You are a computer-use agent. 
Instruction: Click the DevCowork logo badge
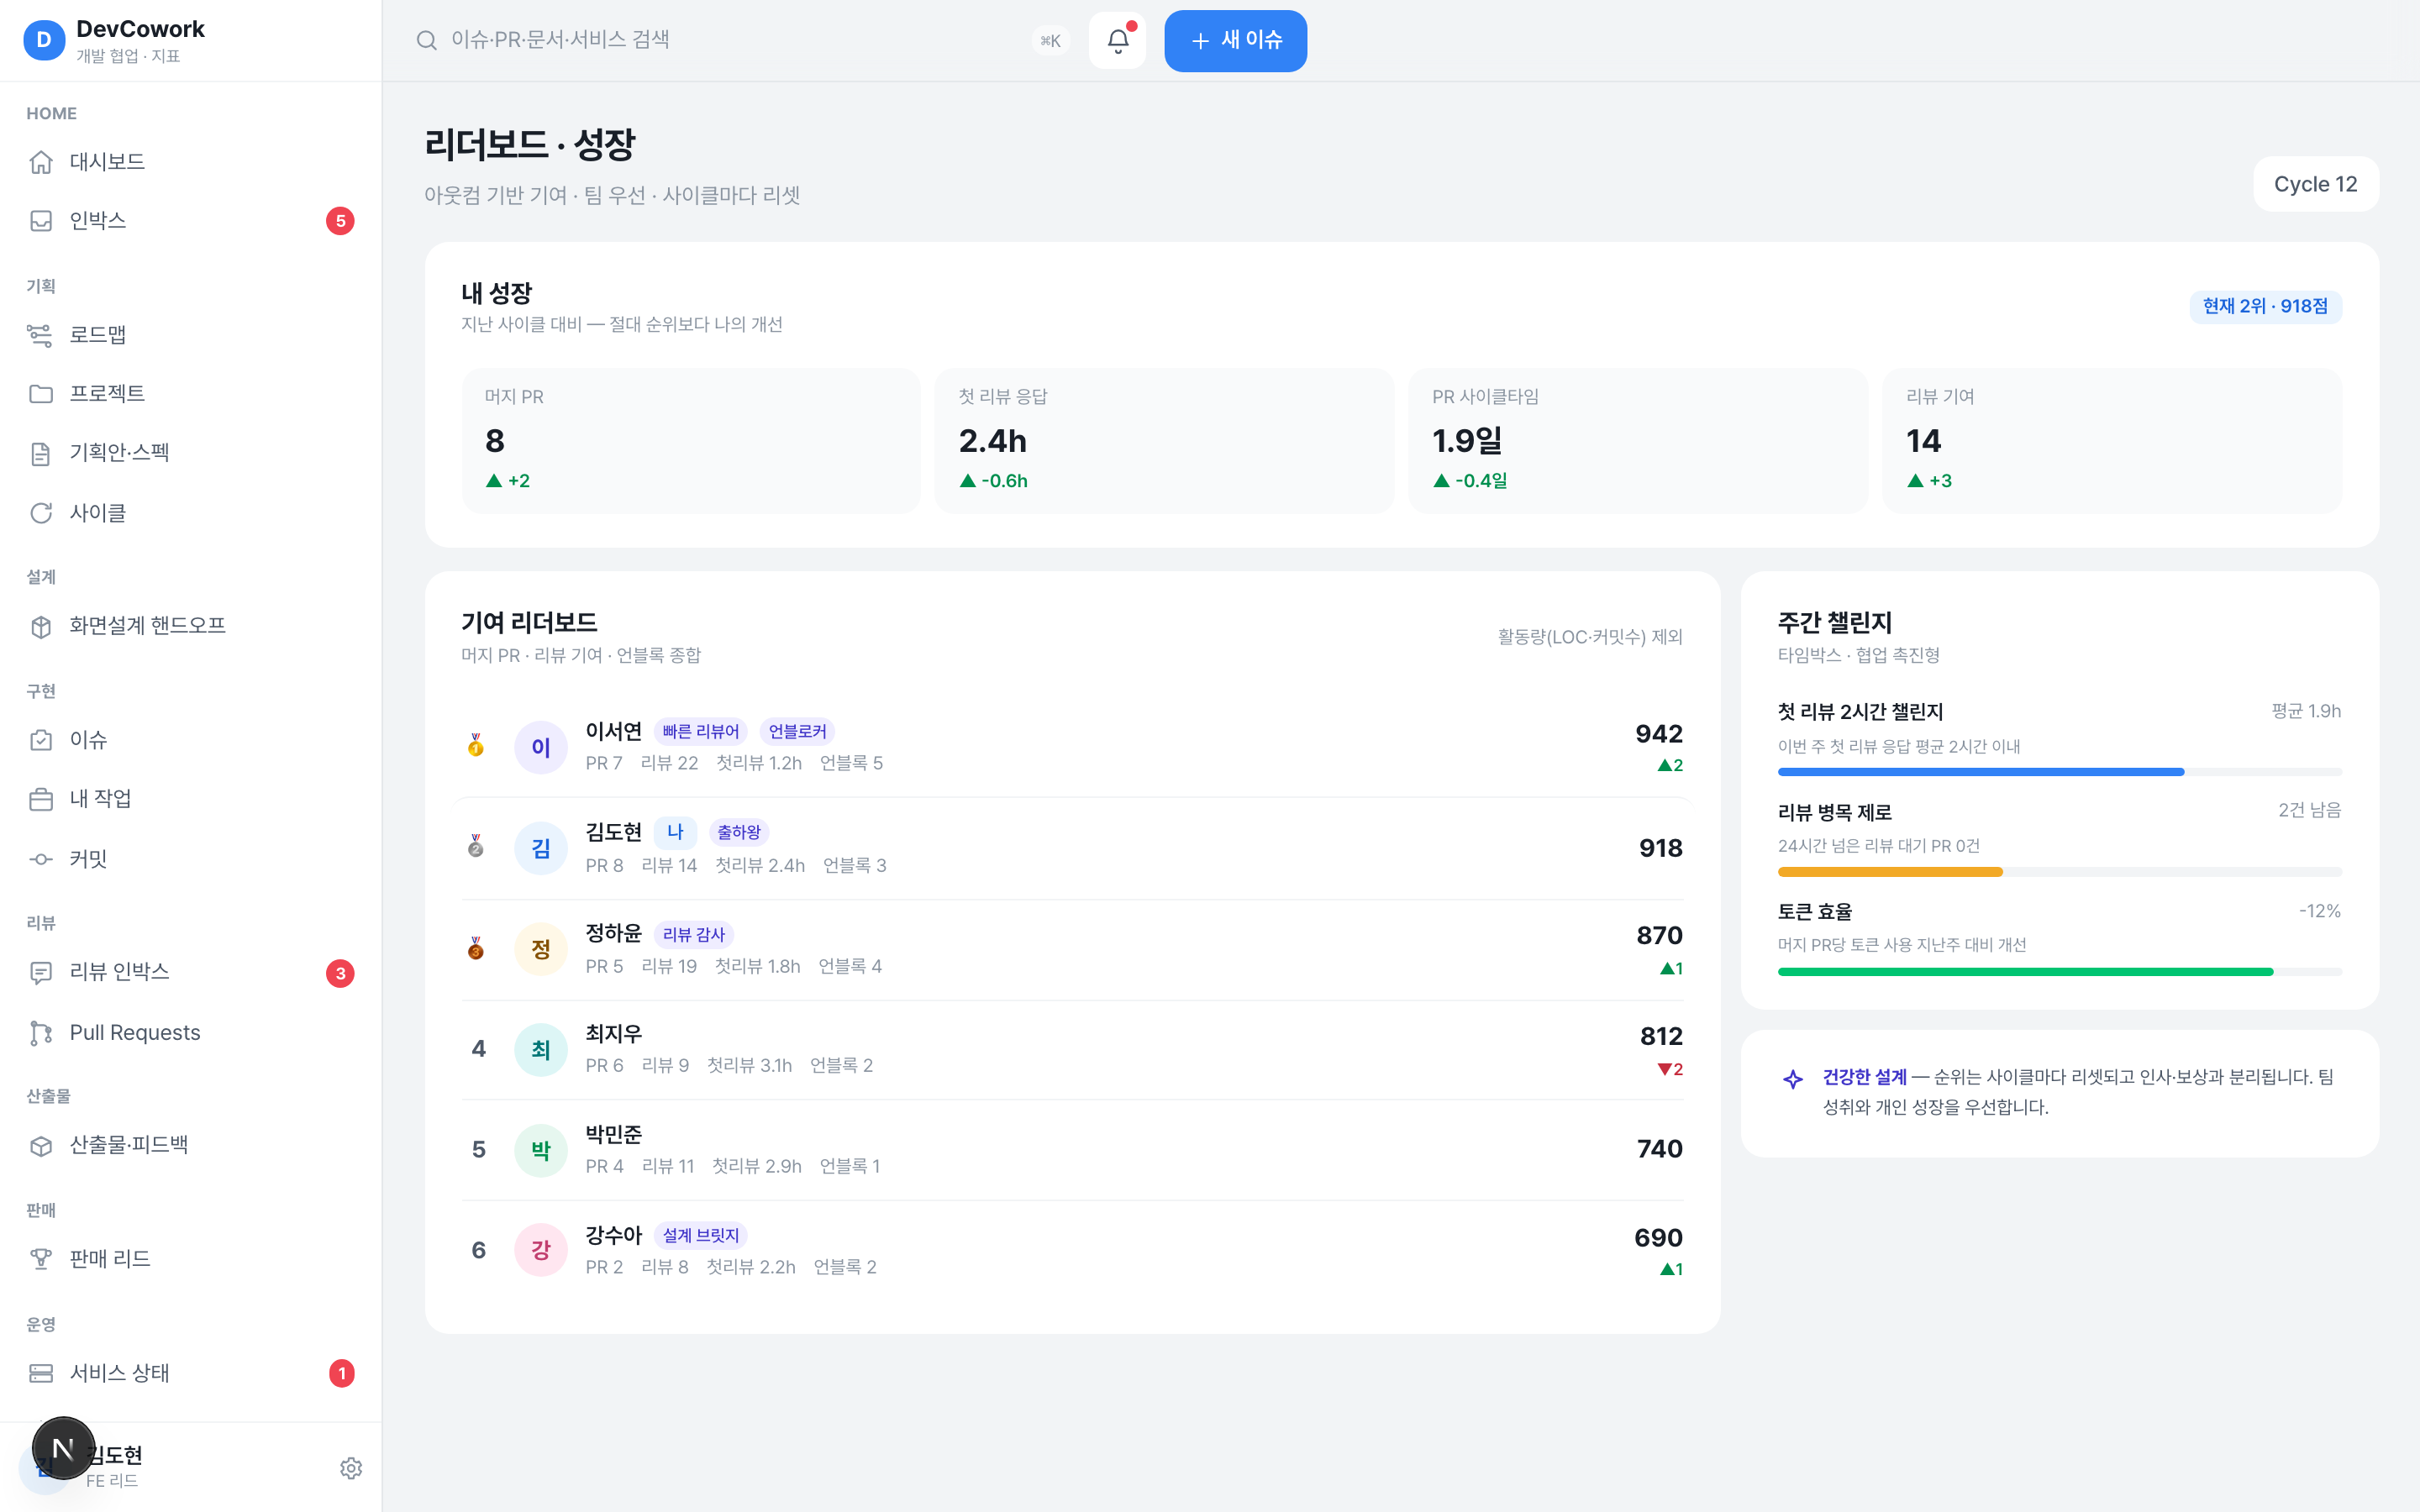[x=44, y=40]
